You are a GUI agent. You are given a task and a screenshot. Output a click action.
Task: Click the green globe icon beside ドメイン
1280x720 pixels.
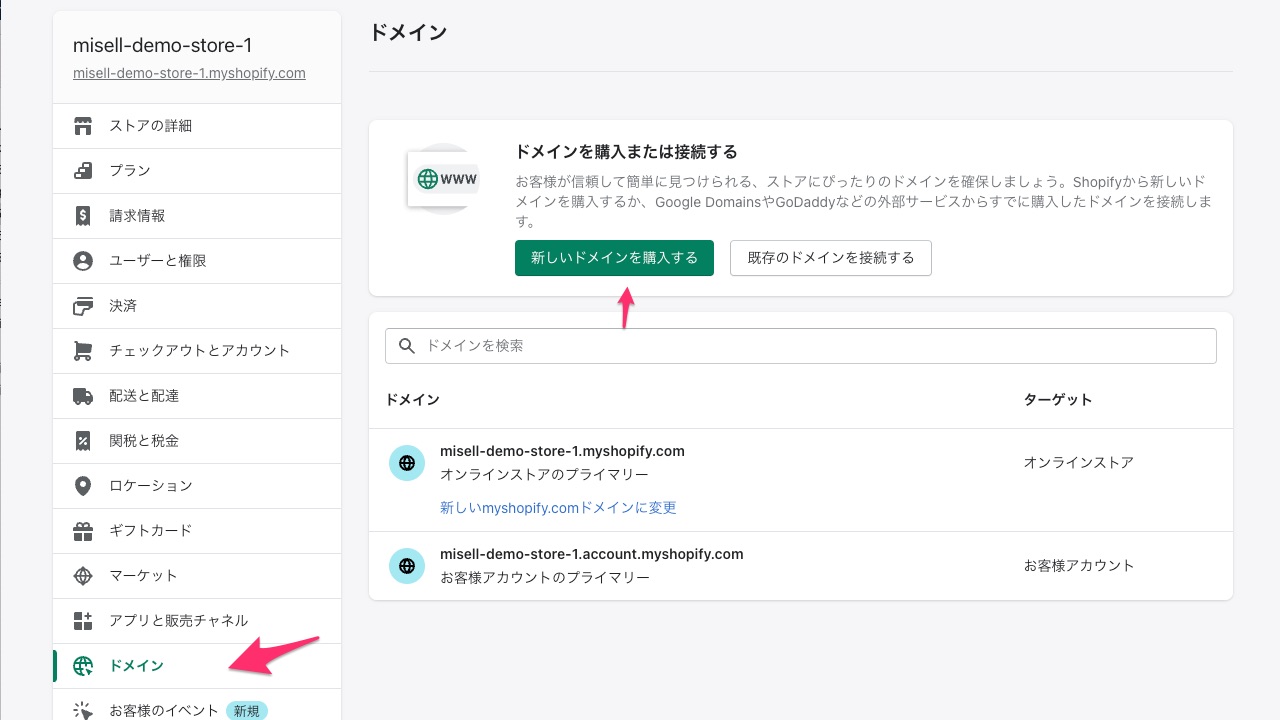(x=83, y=666)
